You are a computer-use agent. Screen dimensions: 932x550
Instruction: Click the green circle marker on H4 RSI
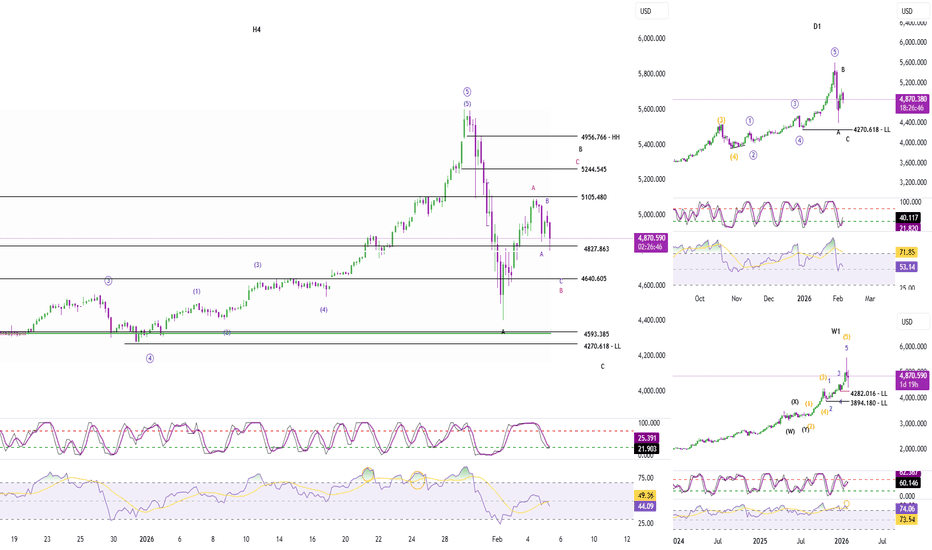(368, 474)
